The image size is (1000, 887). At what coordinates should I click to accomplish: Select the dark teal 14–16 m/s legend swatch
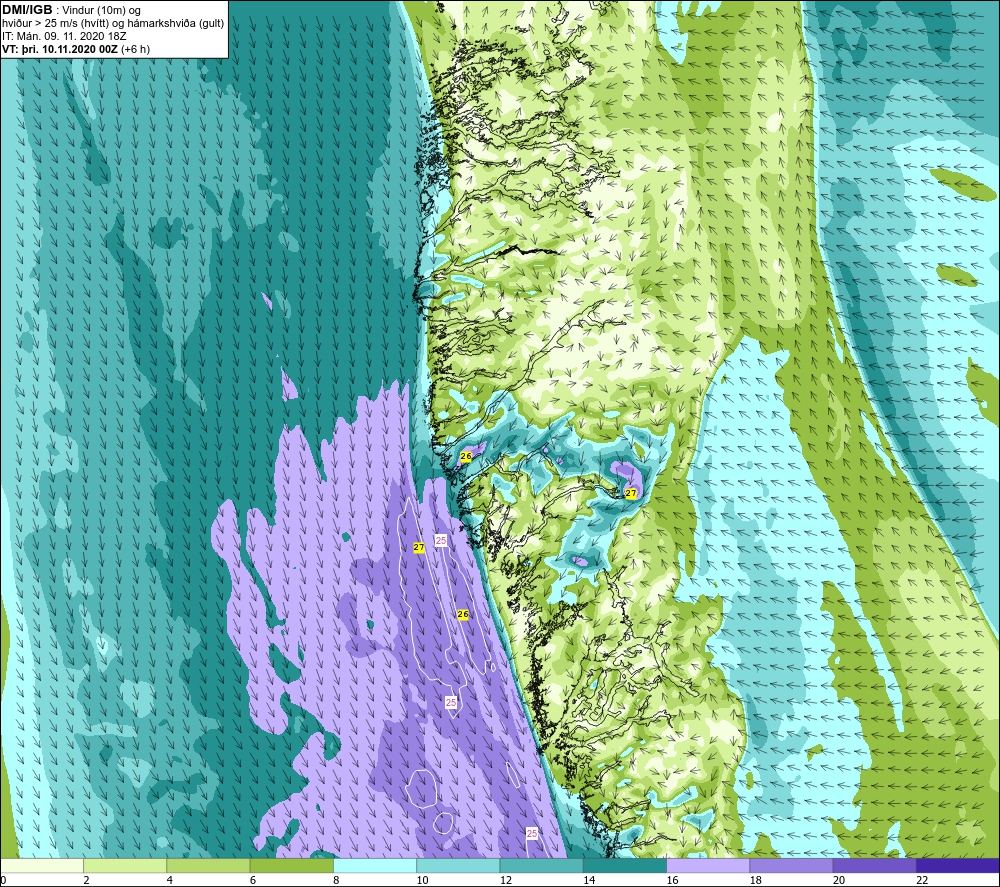tap(625, 865)
